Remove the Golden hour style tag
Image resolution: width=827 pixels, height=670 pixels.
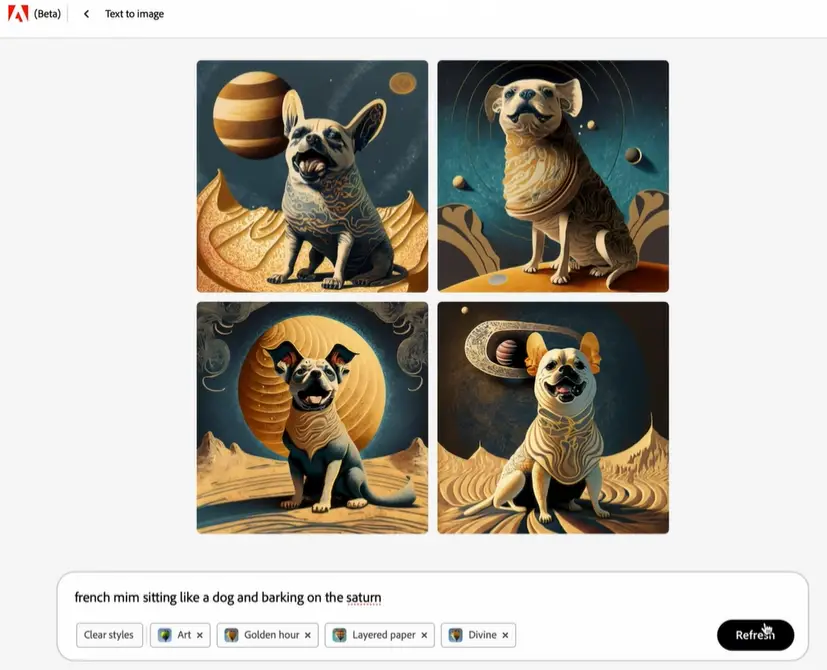(308, 635)
